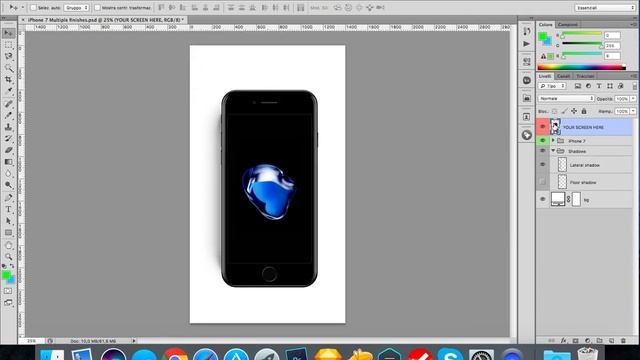Click the foreground color swatch in toolbox
The width and height of the screenshot is (640, 360).
(6, 276)
